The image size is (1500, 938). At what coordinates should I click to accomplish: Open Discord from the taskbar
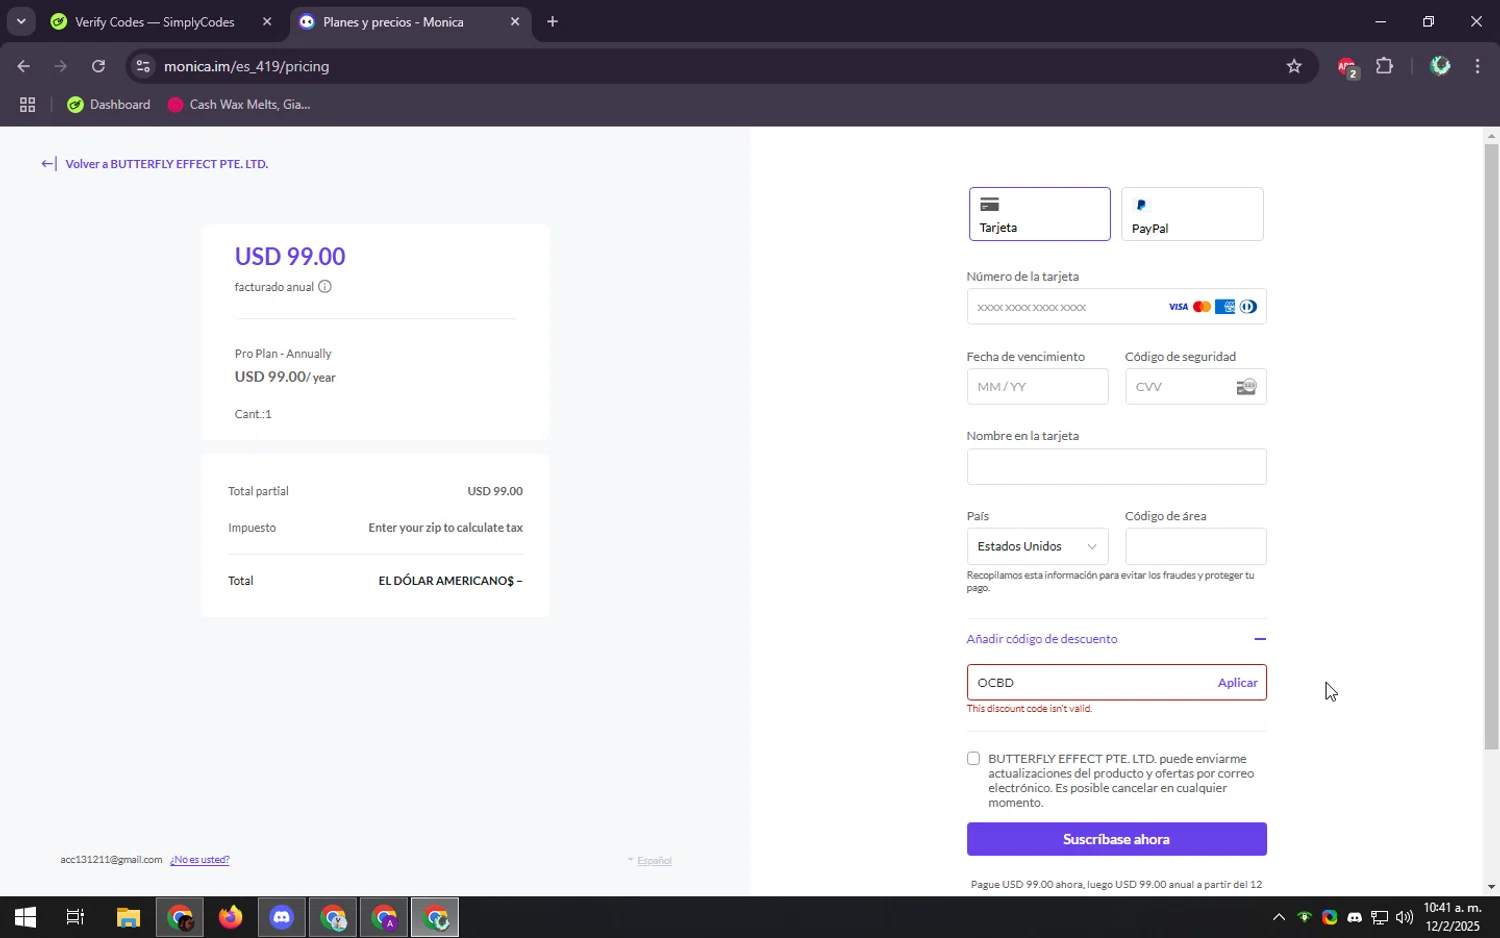click(281, 917)
